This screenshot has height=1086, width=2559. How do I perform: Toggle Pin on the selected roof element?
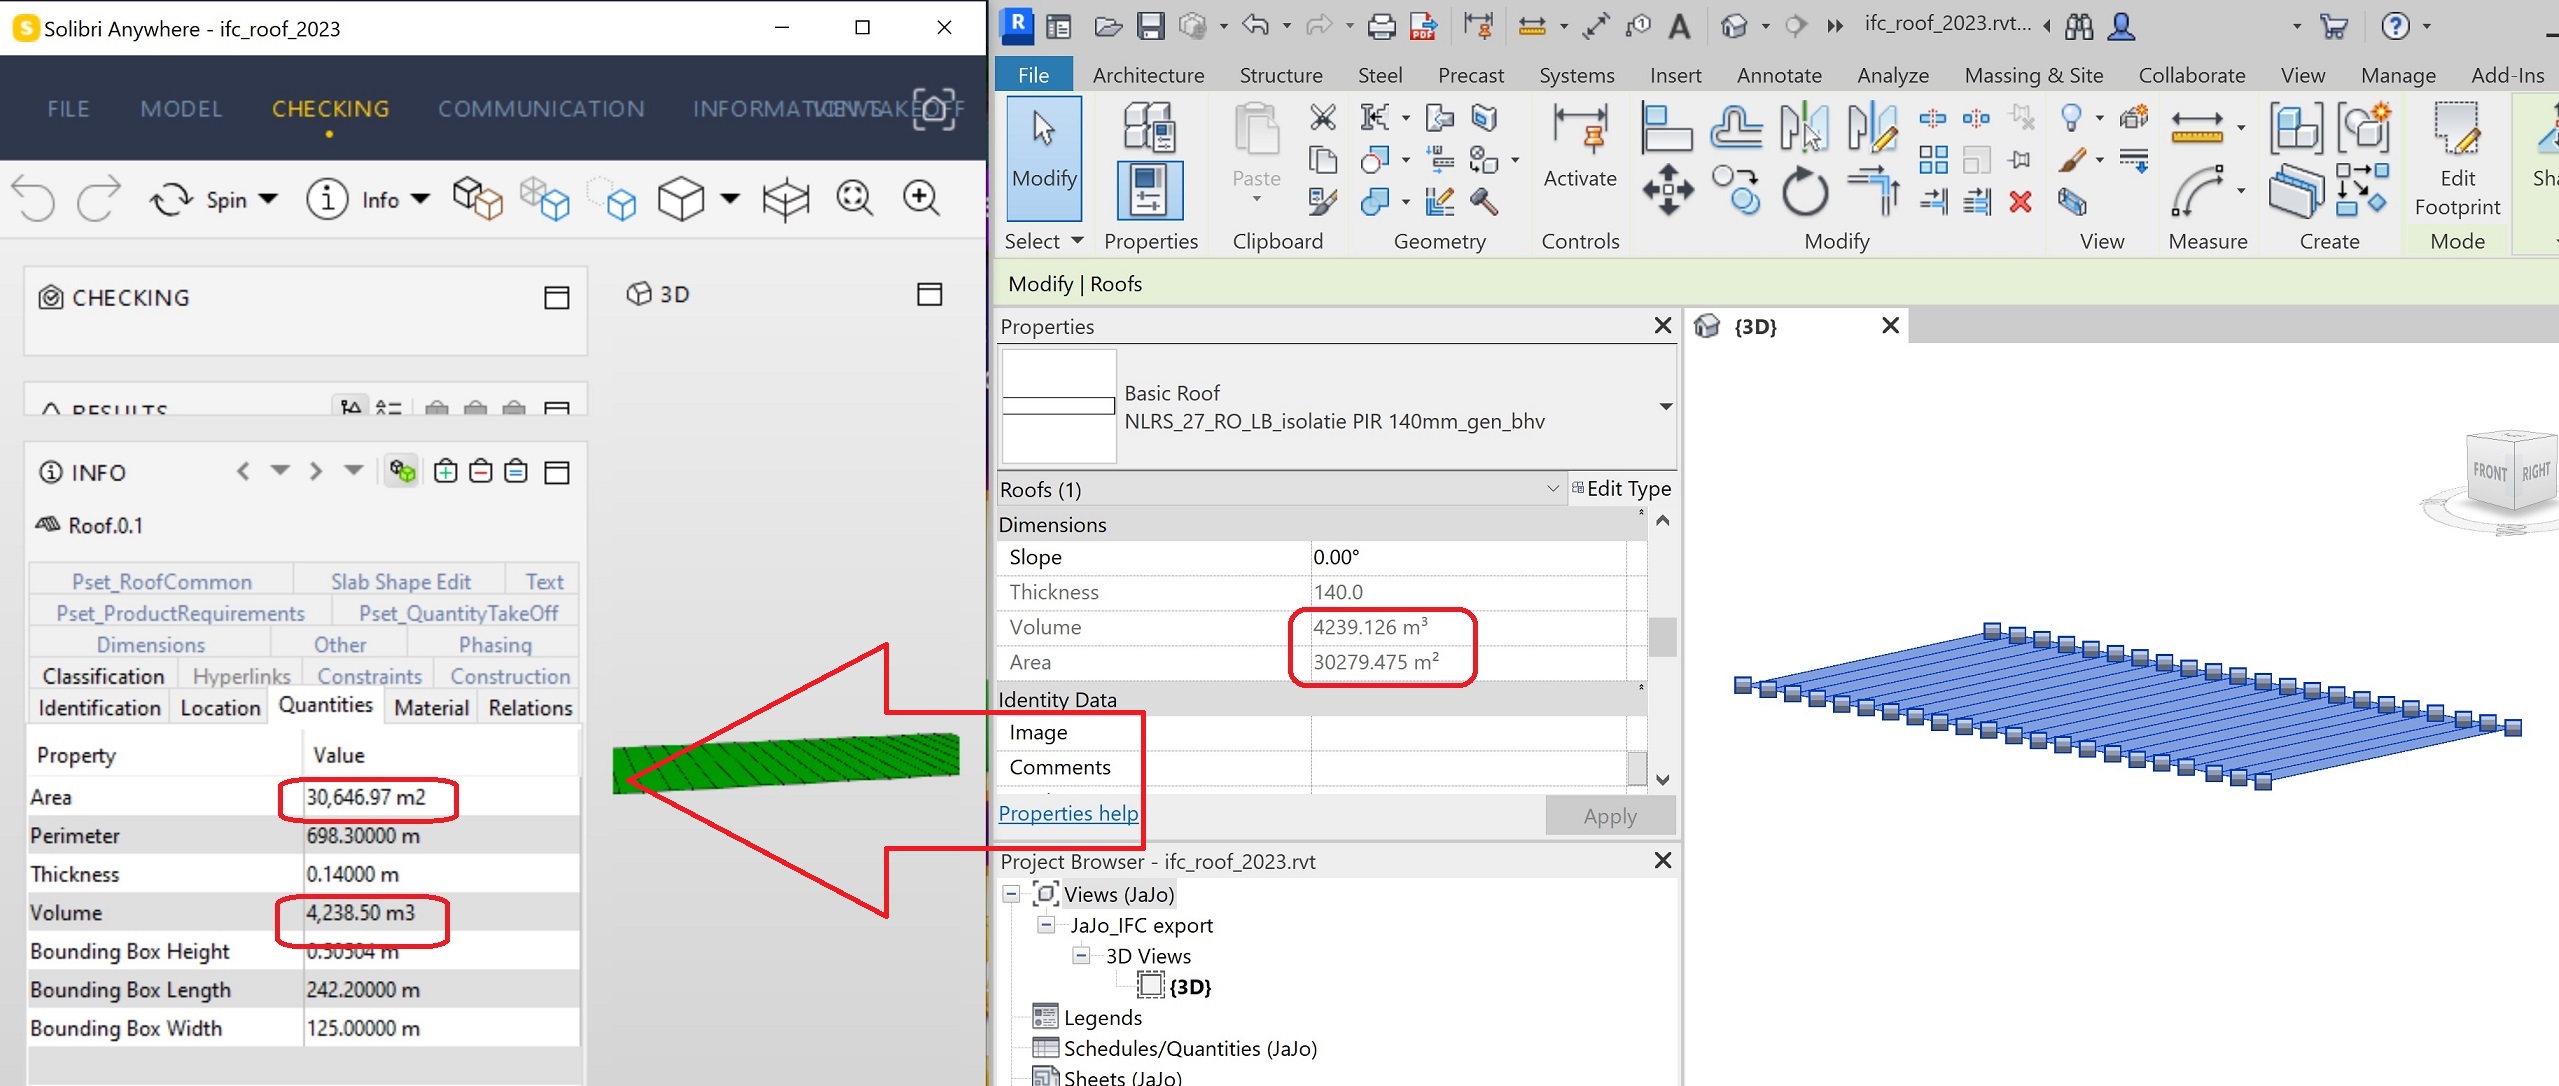[2019, 159]
